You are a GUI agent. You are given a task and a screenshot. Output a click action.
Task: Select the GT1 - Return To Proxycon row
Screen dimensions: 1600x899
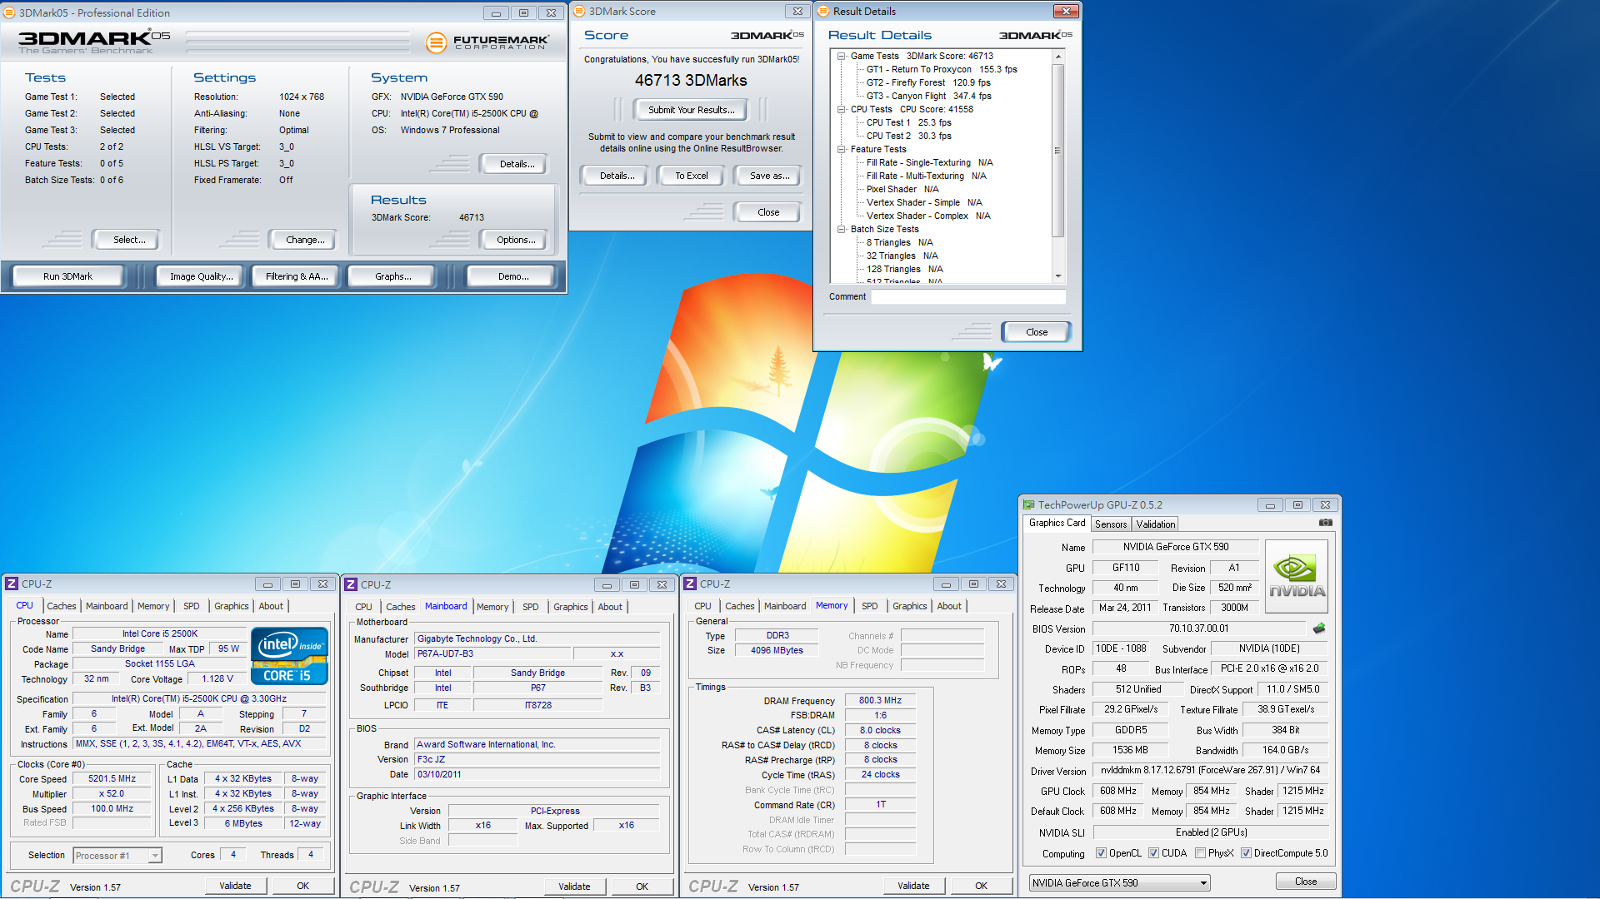click(x=941, y=70)
